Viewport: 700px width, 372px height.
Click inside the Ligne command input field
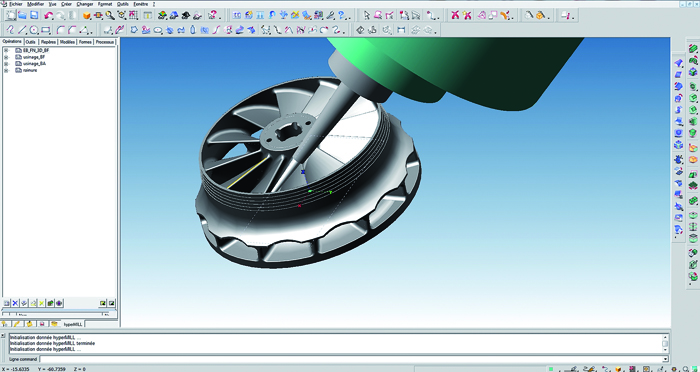point(351,359)
